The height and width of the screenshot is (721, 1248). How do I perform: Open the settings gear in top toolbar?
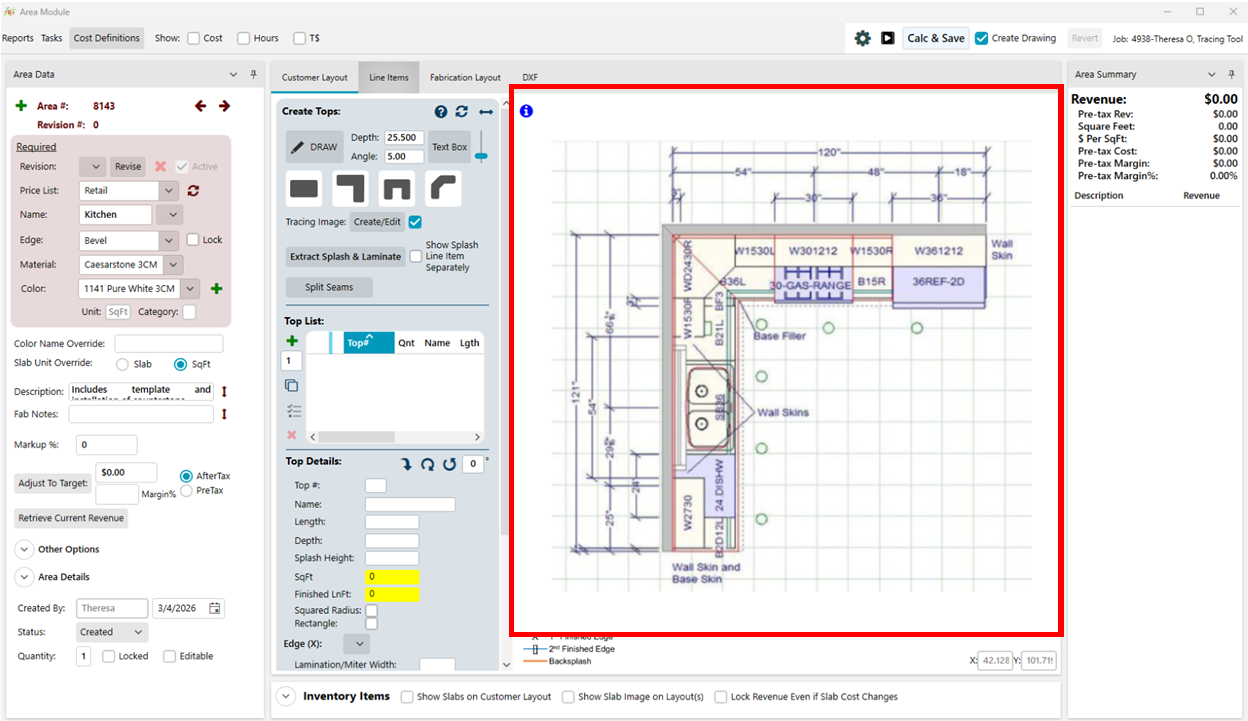pos(862,38)
